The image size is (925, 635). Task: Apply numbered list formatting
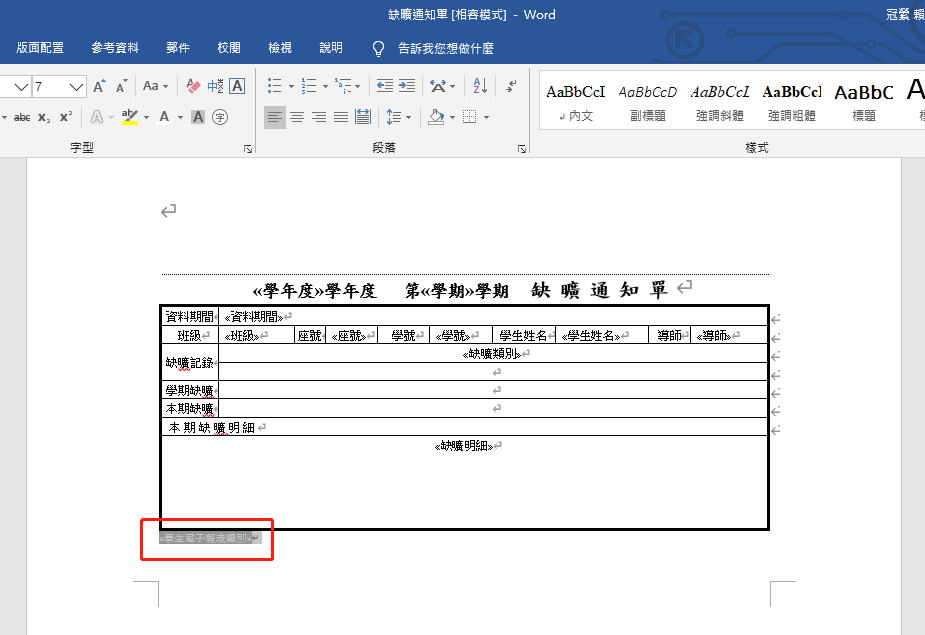309,86
